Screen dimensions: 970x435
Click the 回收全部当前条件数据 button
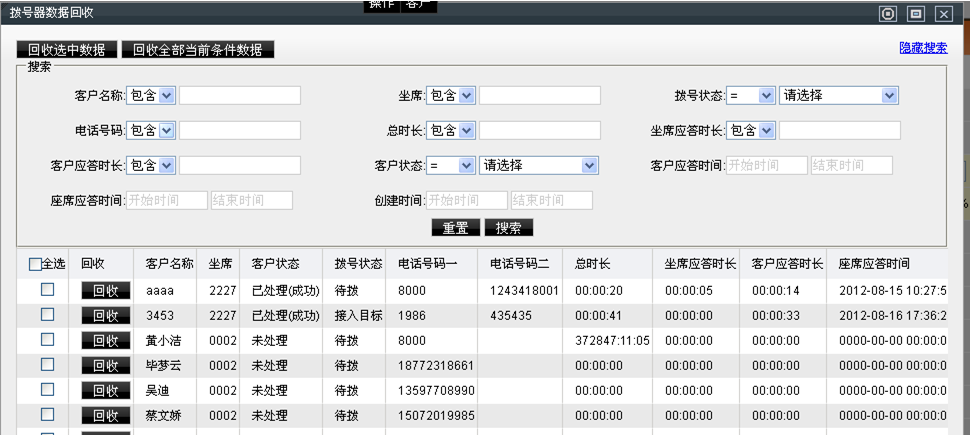click(x=197, y=49)
